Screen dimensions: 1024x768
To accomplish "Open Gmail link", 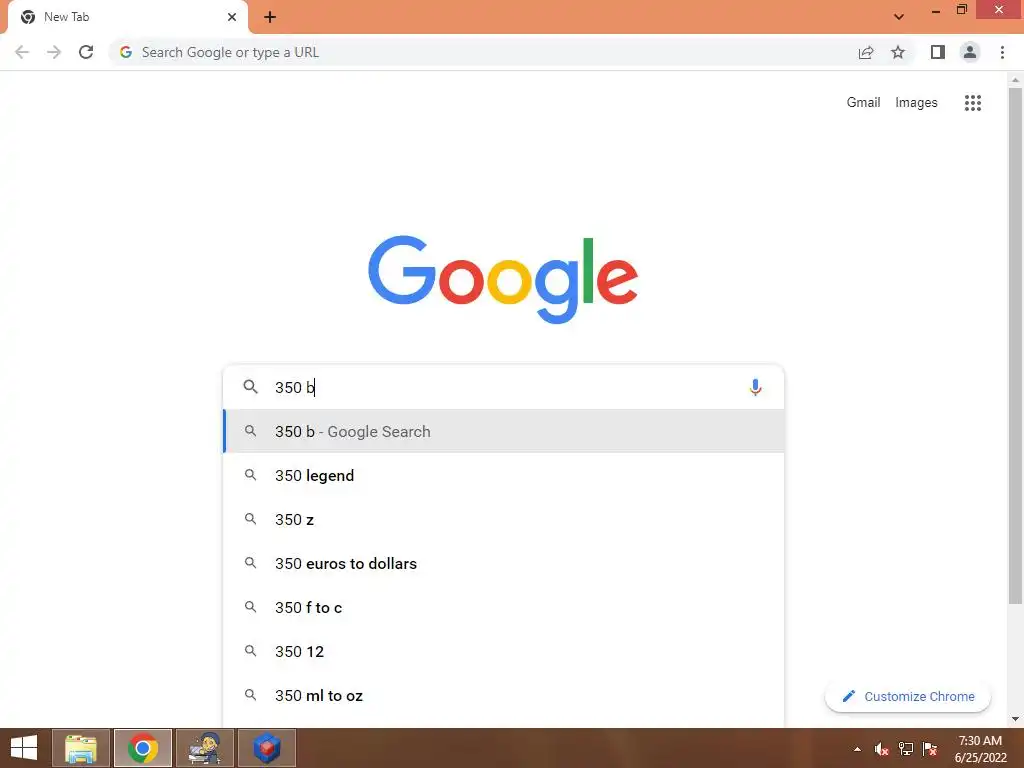I will coord(863,103).
